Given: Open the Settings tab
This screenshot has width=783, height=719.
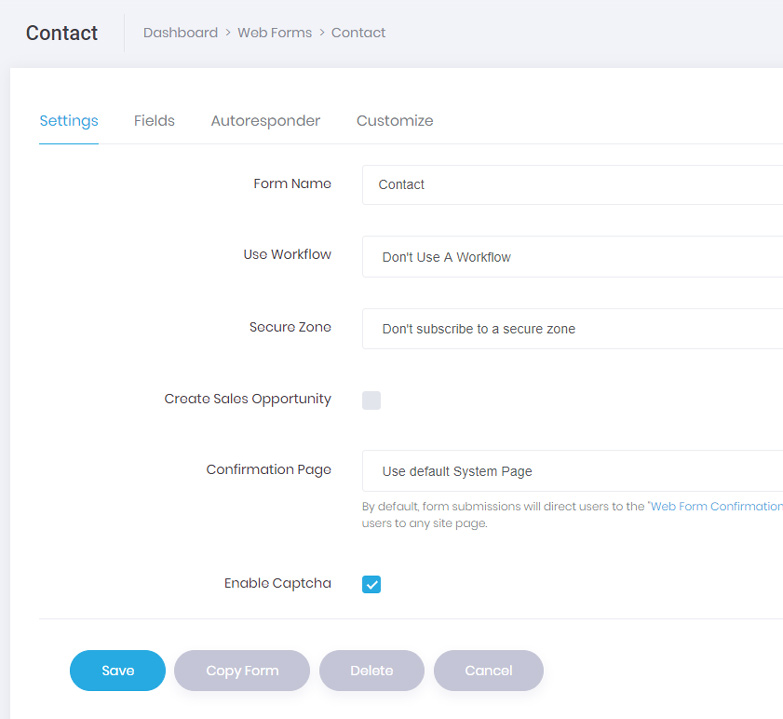Looking at the screenshot, I should (x=69, y=121).
